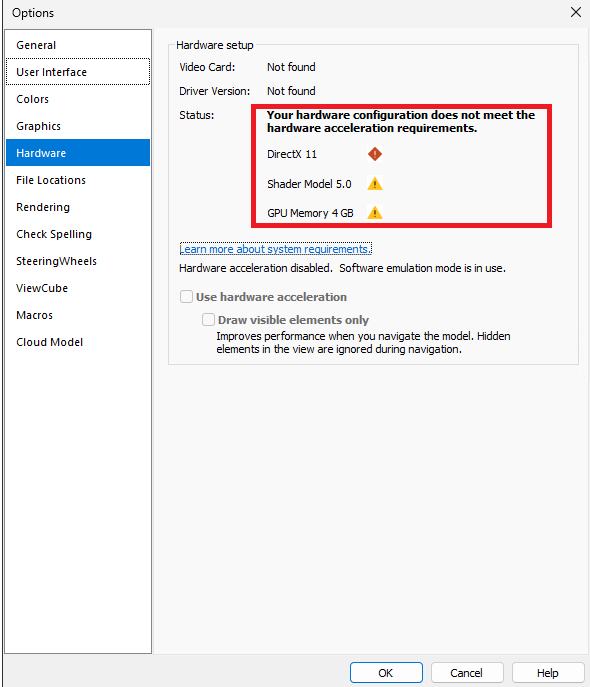Viewport: 590px width, 687px height.
Task: Click the 'Hardware setup' group title
Action: click(x=215, y=45)
